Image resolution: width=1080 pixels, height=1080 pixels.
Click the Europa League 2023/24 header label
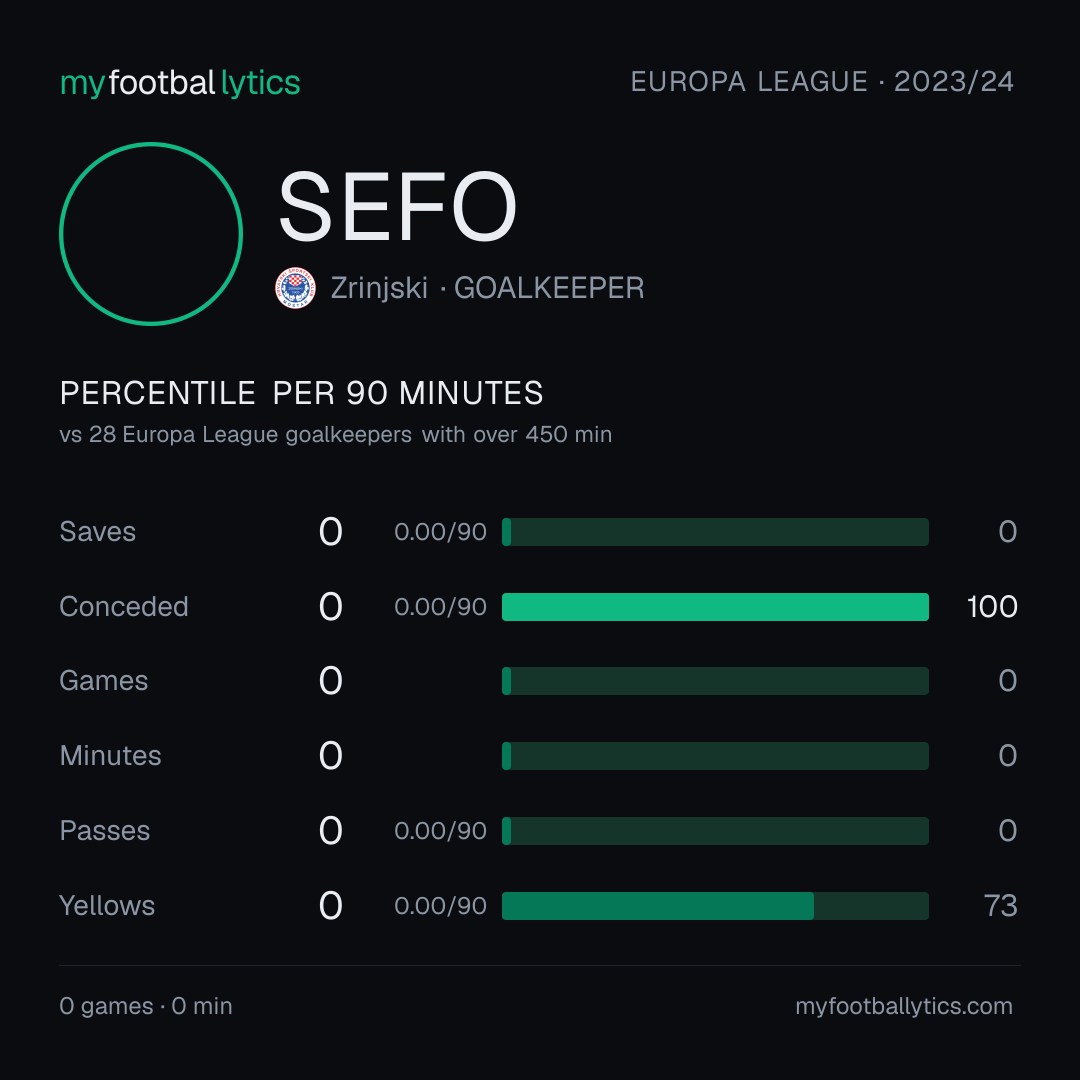coord(822,82)
